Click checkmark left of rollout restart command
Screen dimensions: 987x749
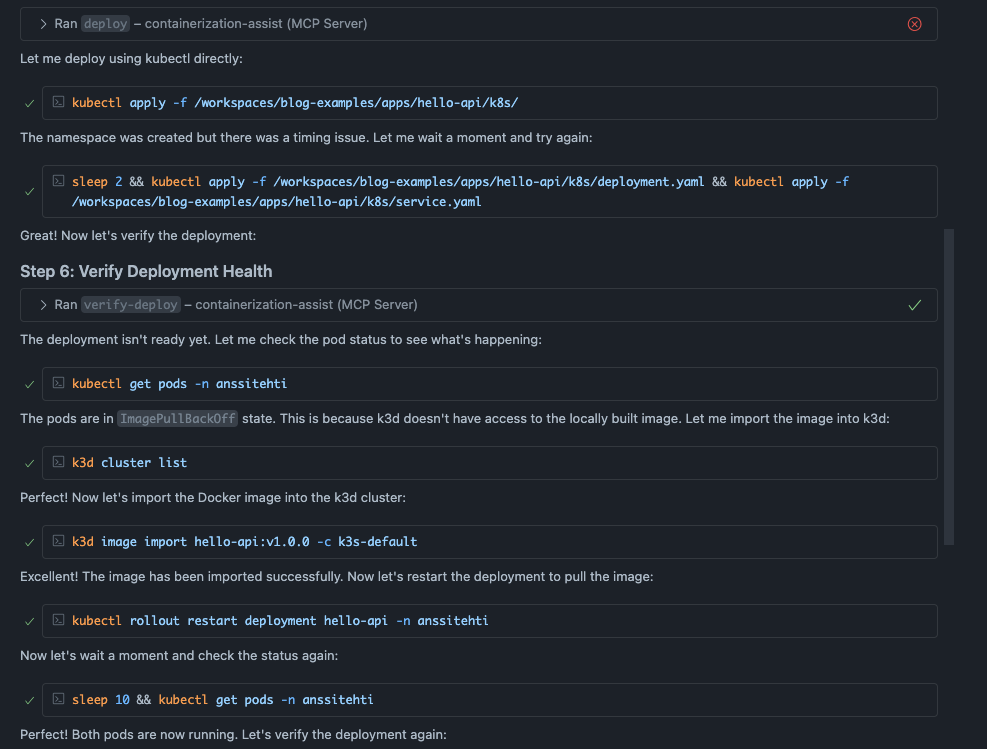pos(29,621)
